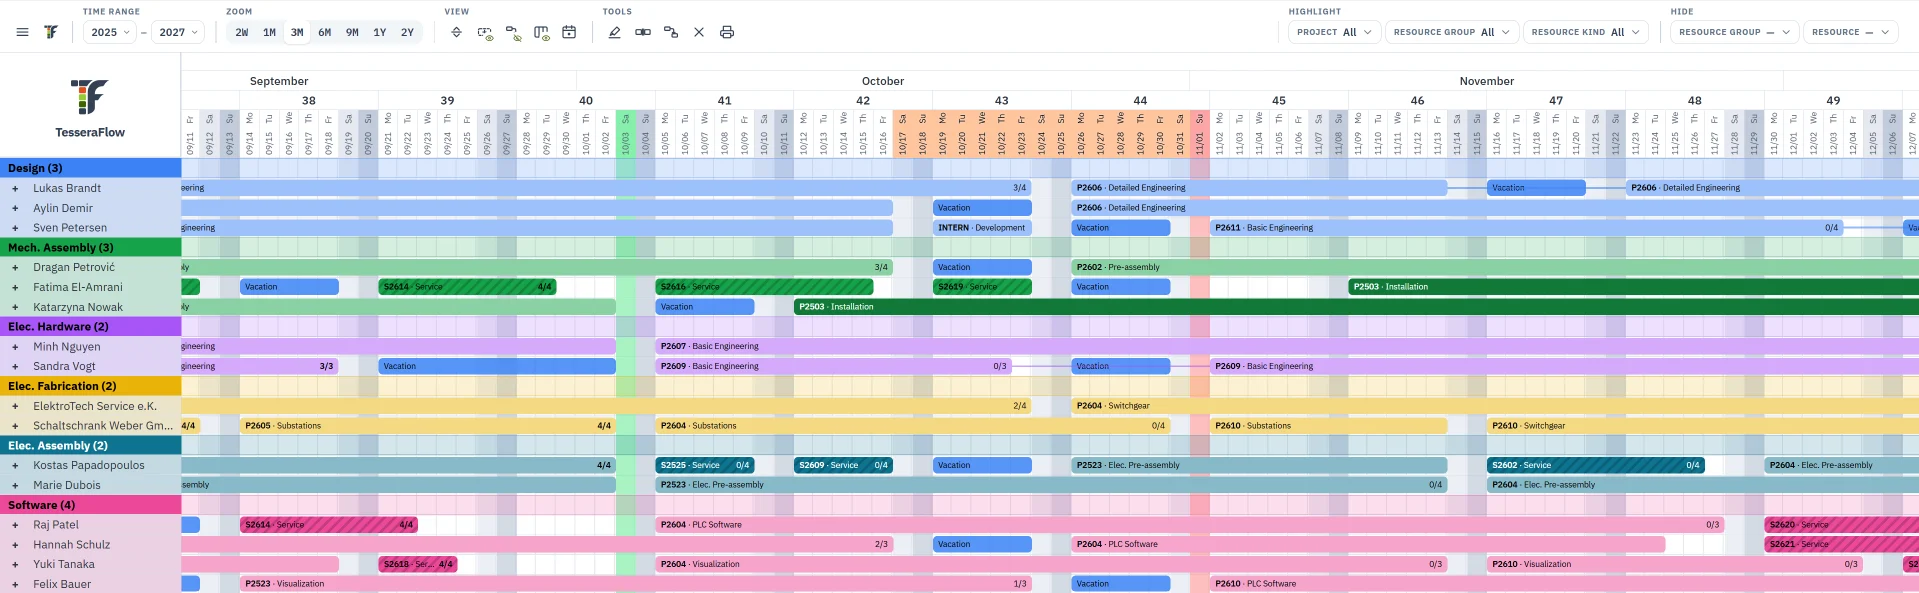Viewport: 1919px width, 593px height.
Task: Select the P2604 · PLC Software bar for Raj Patel
Action: (x=1190, y=525)
